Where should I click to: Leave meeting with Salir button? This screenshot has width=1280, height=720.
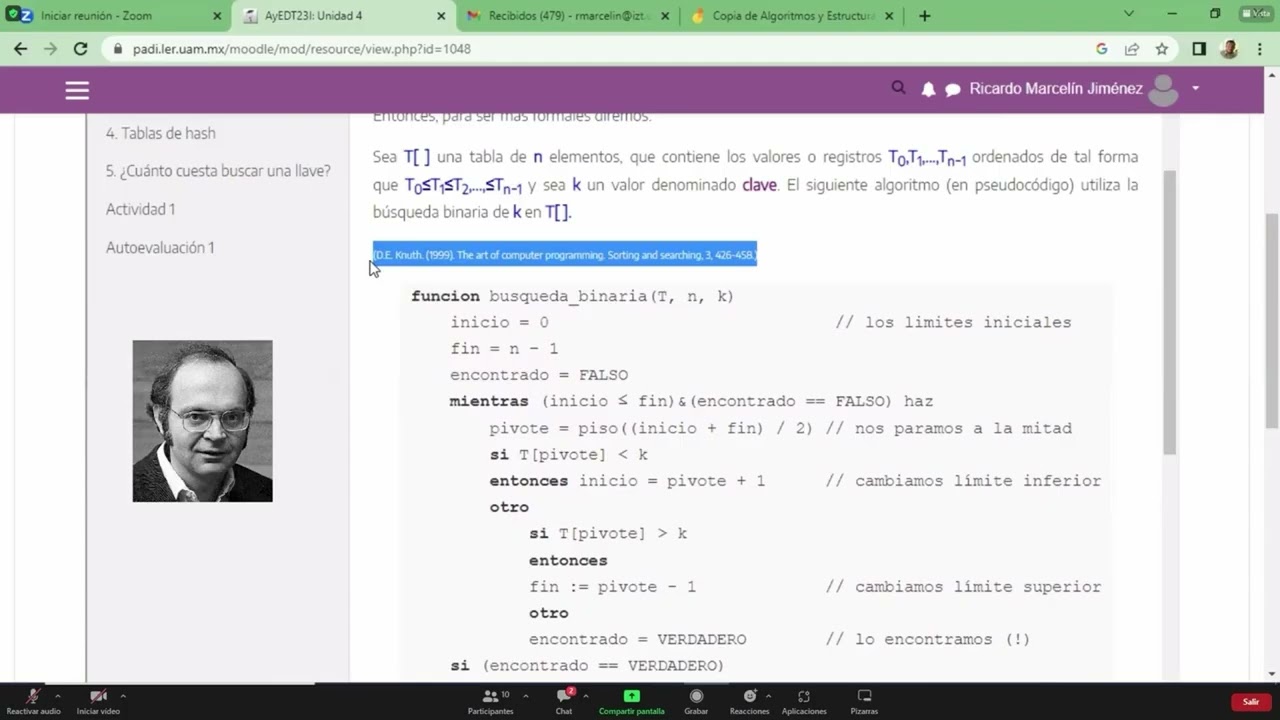pos(1251,702)
